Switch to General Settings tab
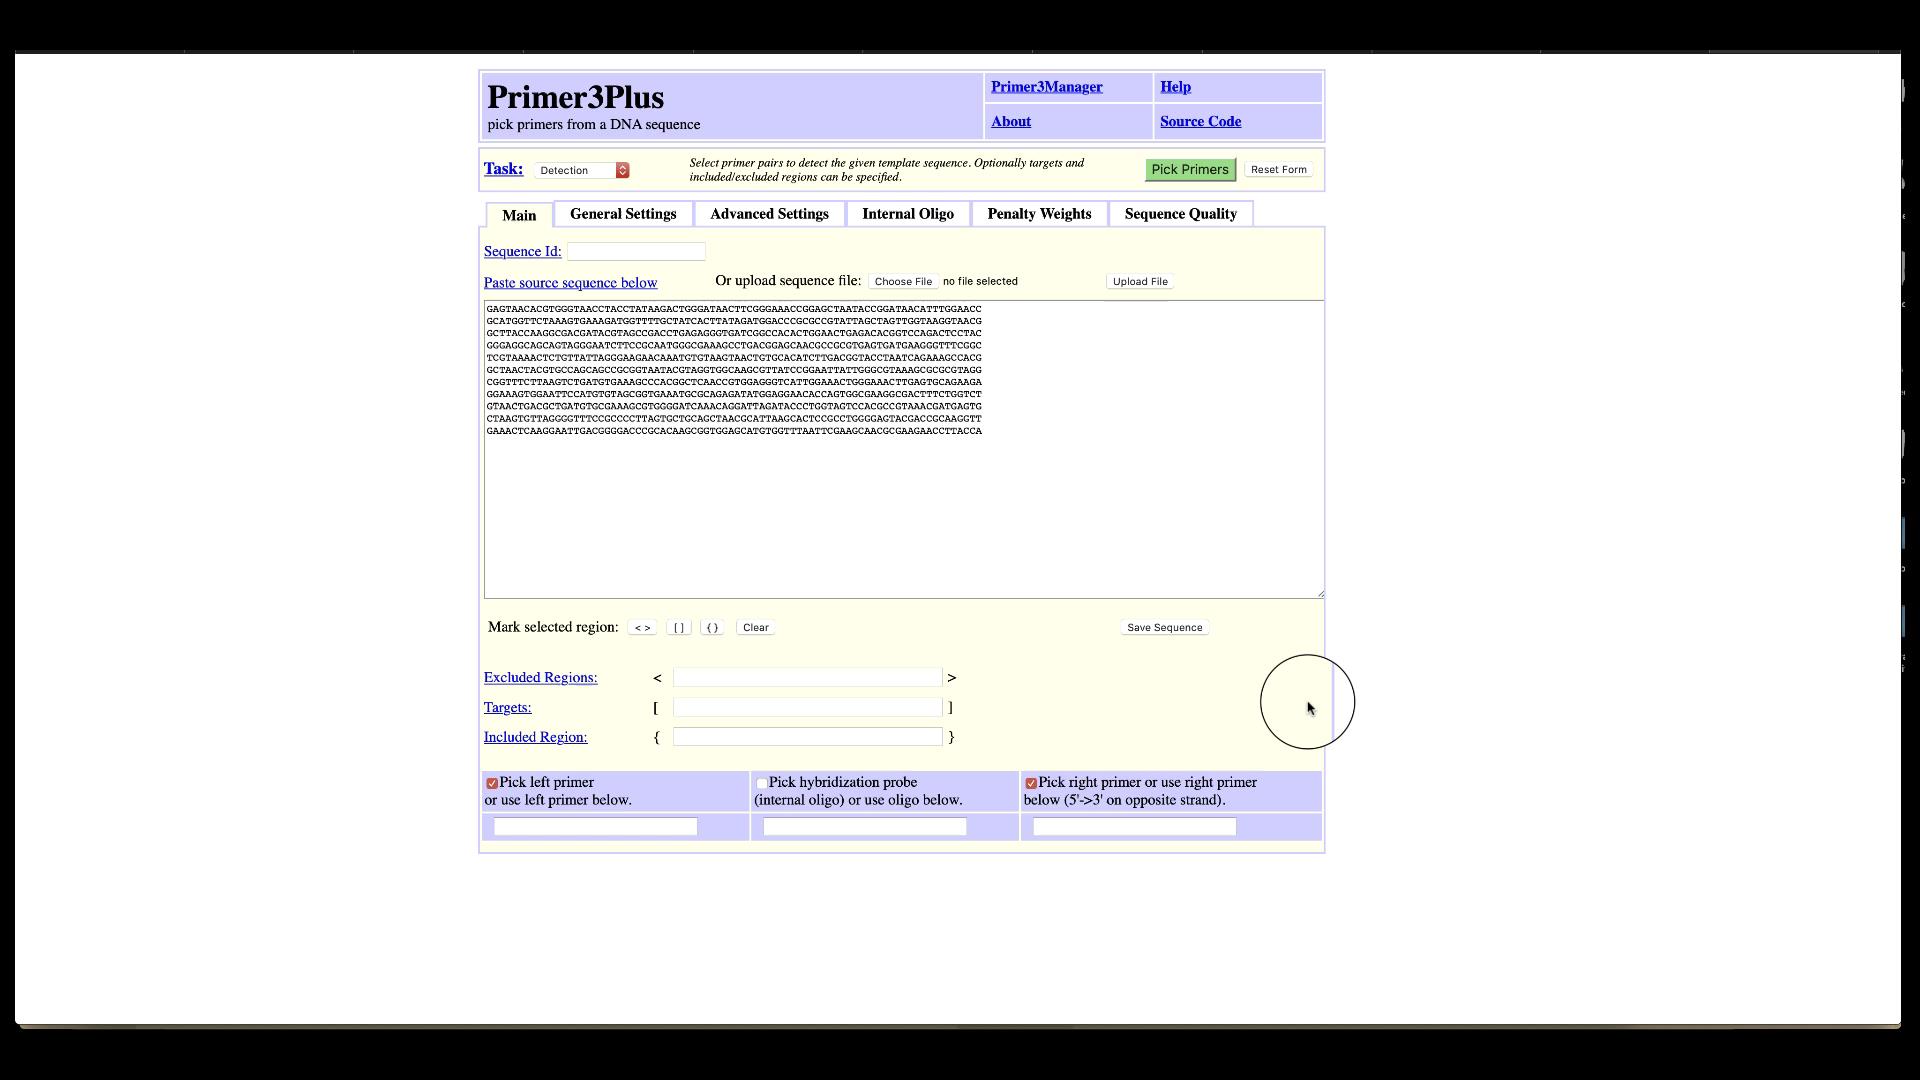Viewport: 1920px width, 1080px height. point(623,214)
